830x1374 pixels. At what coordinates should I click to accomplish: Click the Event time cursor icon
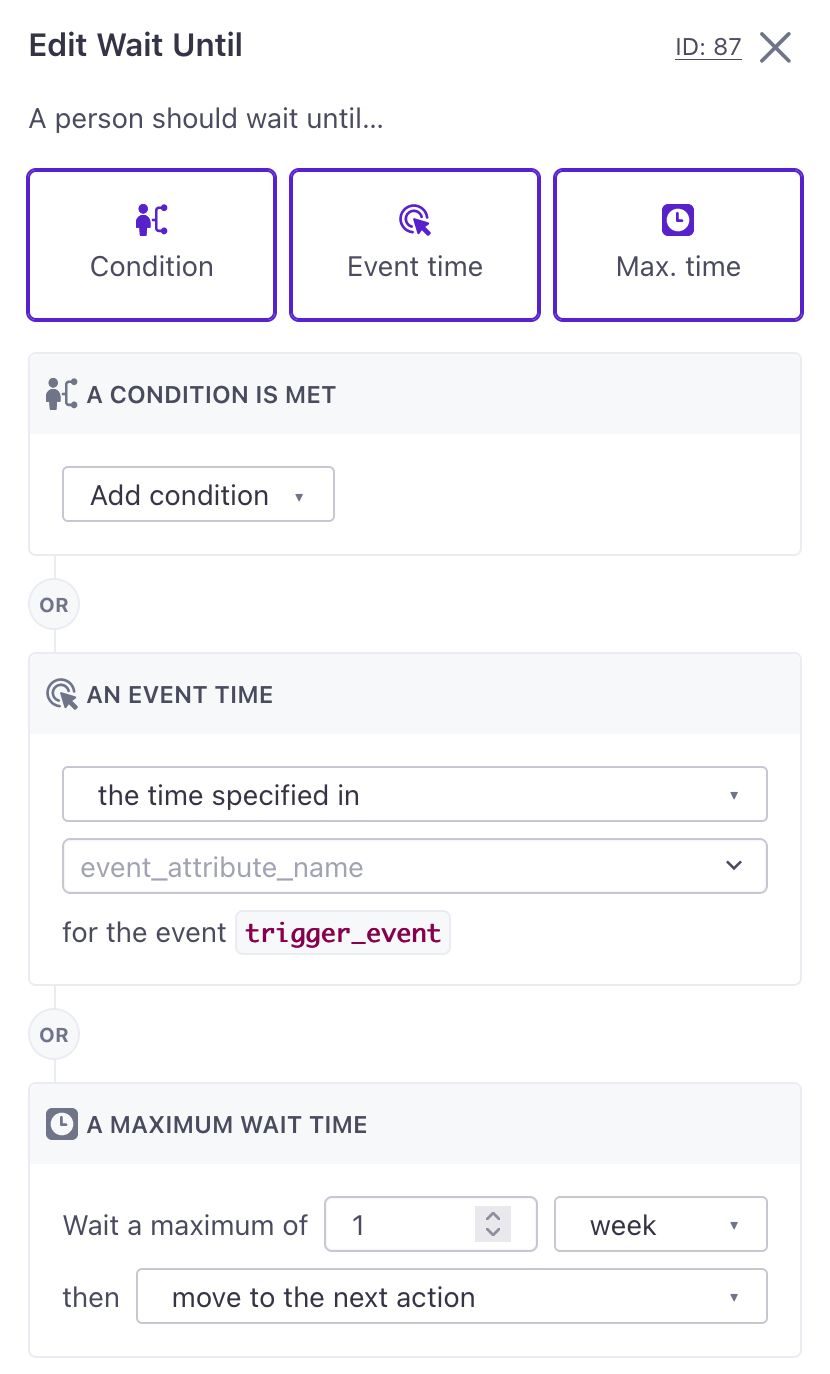(415, 219)
